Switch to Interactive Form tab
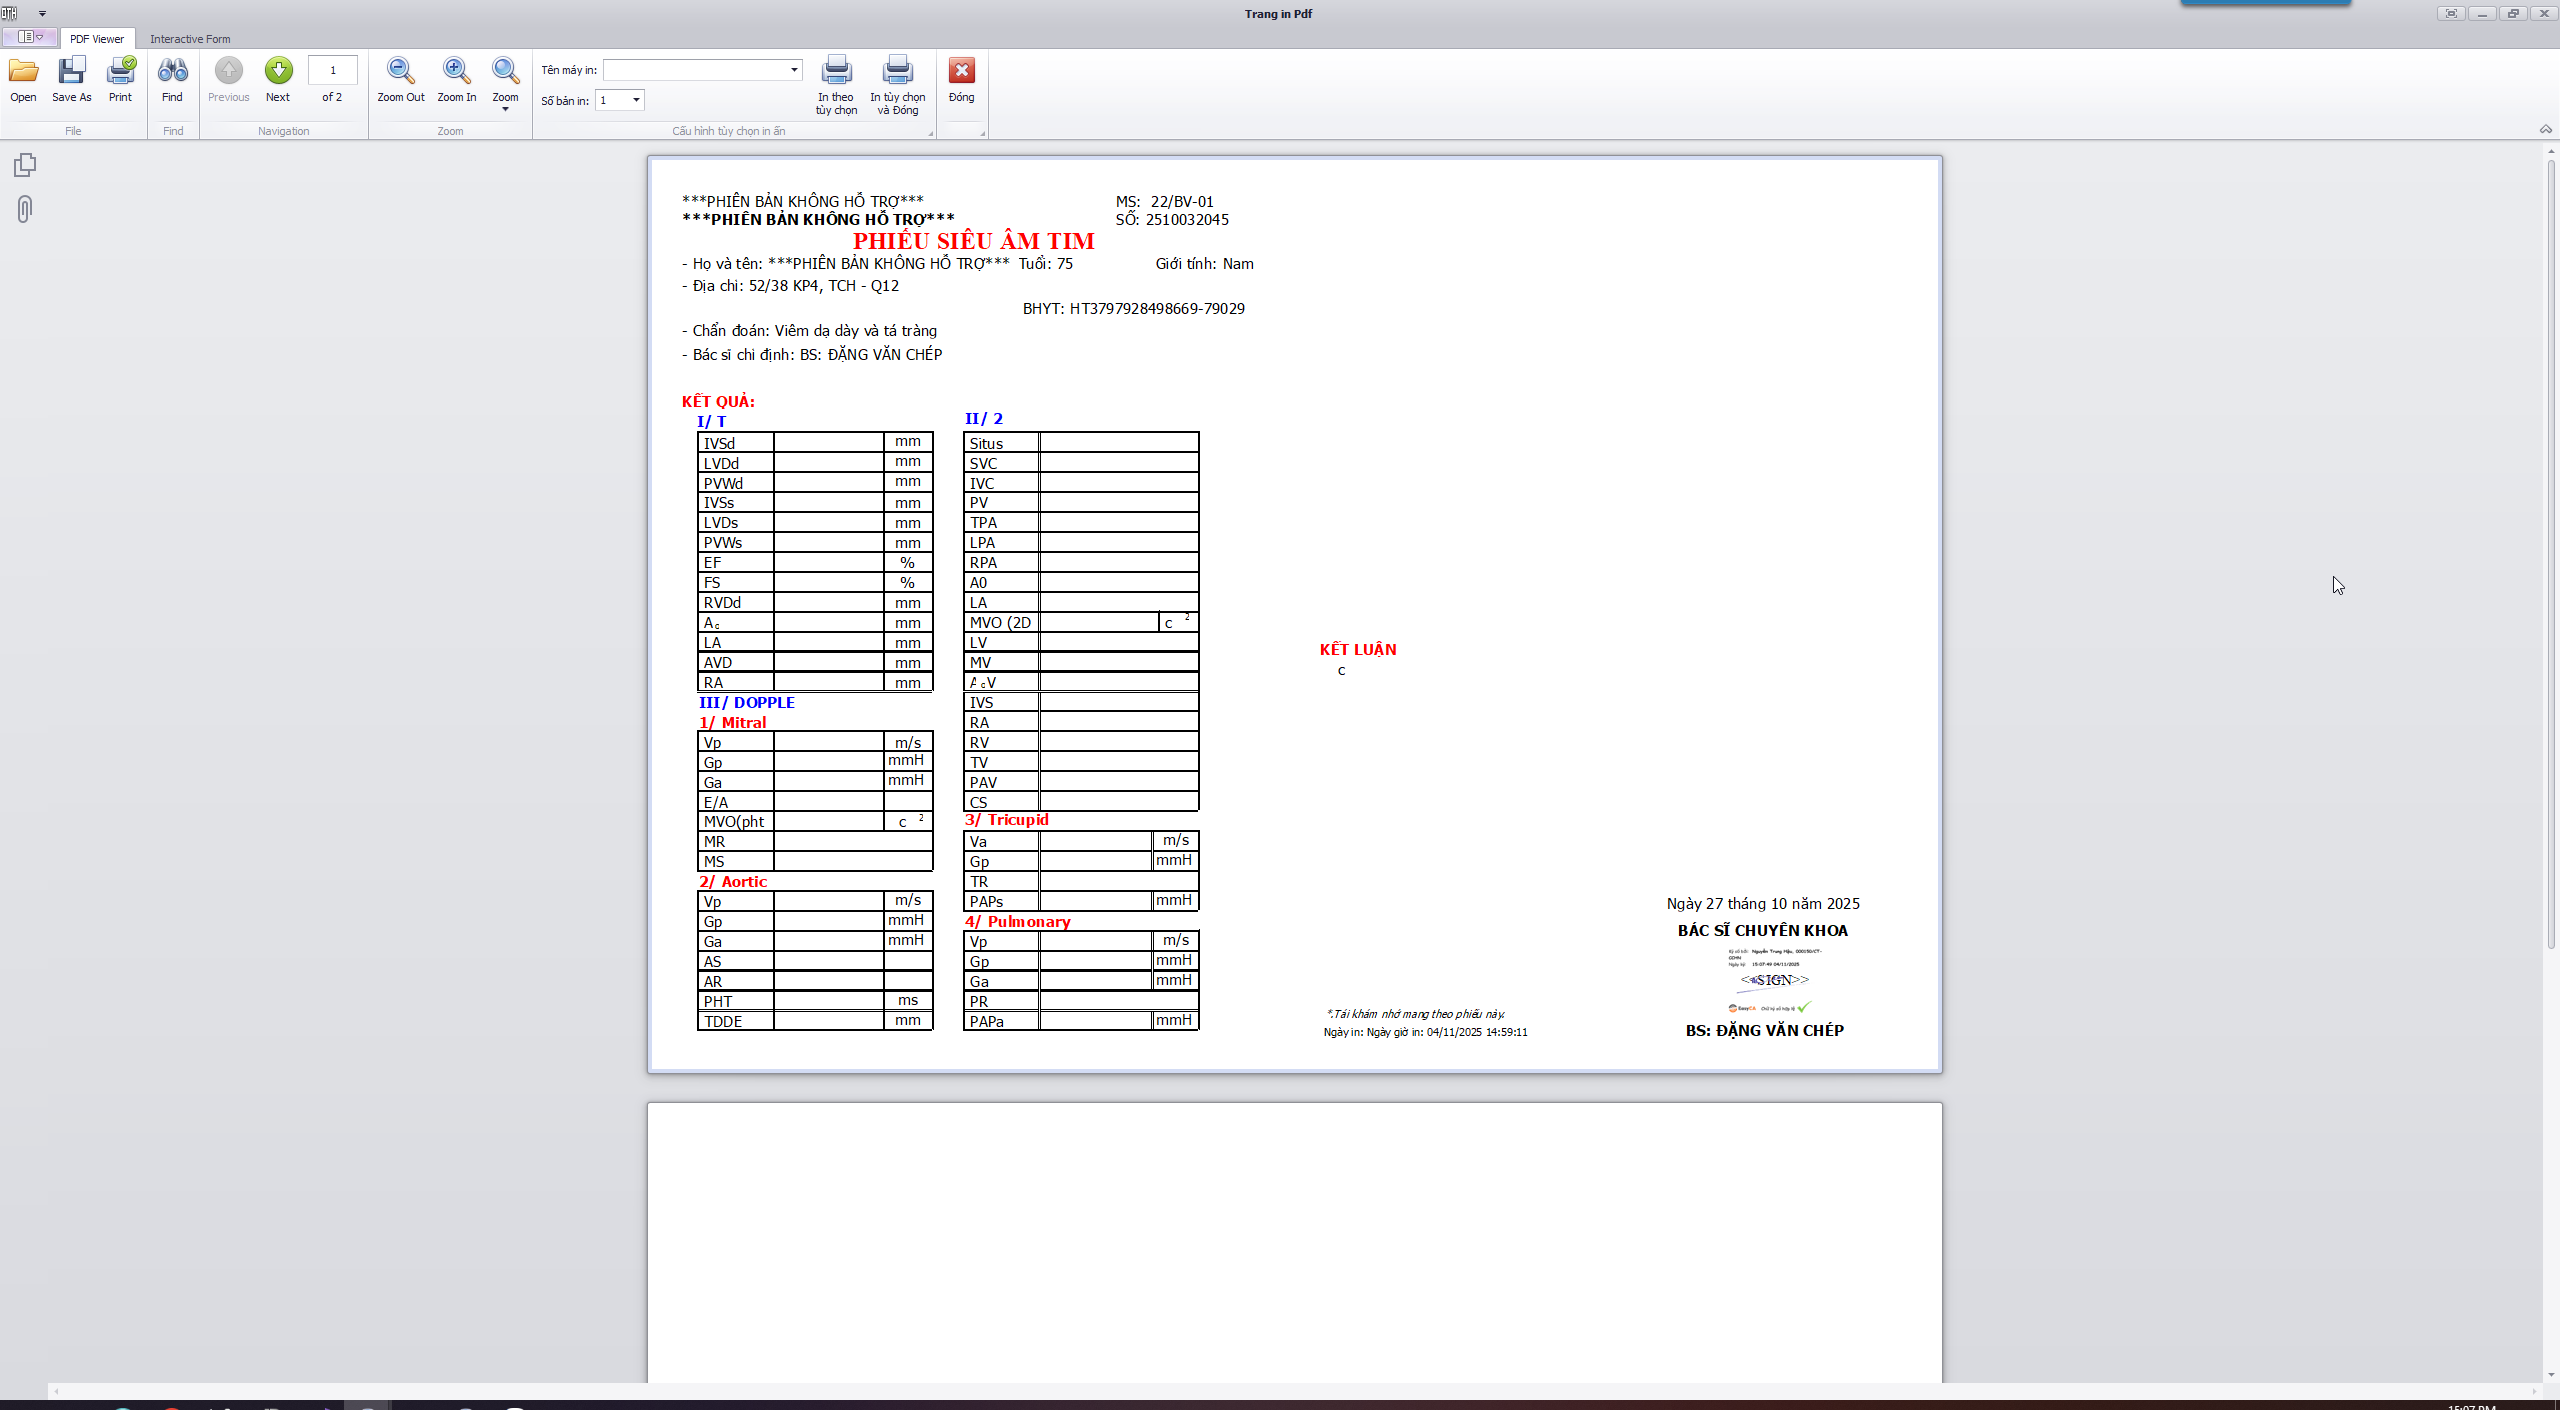Screen dimensions: 2560x1410 pos(190,39)
